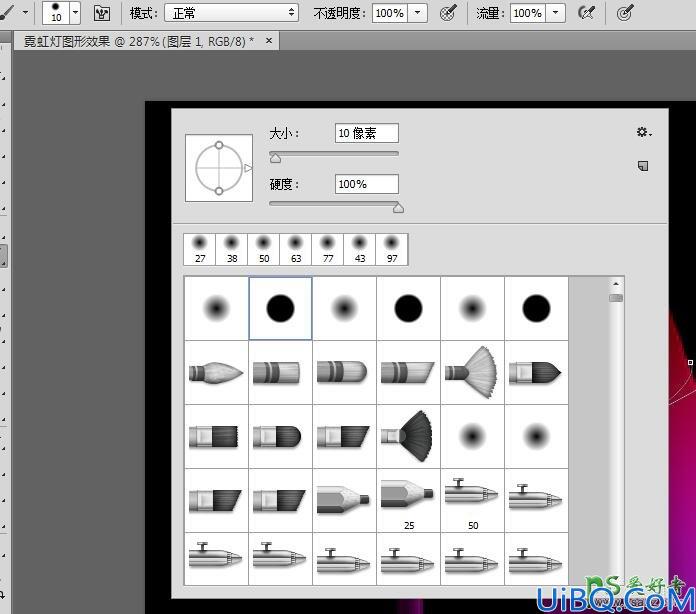Image resolution: width=696 pixels, height=614 pixels.
Task: Select recent brush size 38
Action: [x=232, y=250]
